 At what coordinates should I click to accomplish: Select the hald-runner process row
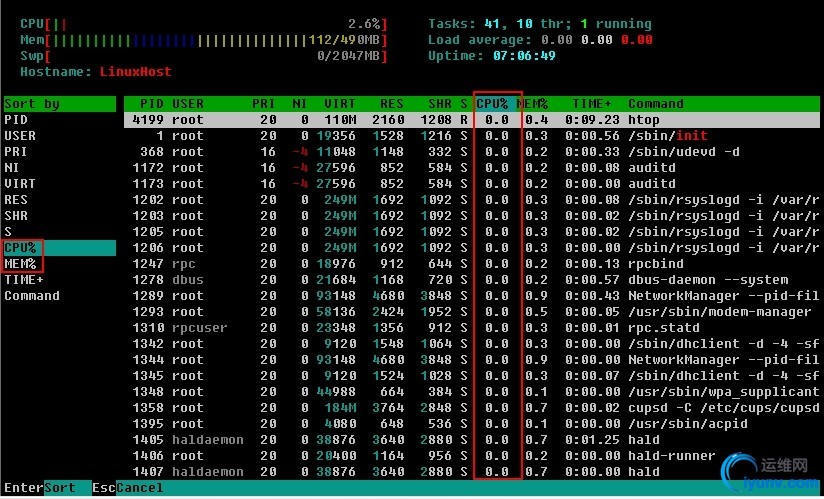[471, 456]
